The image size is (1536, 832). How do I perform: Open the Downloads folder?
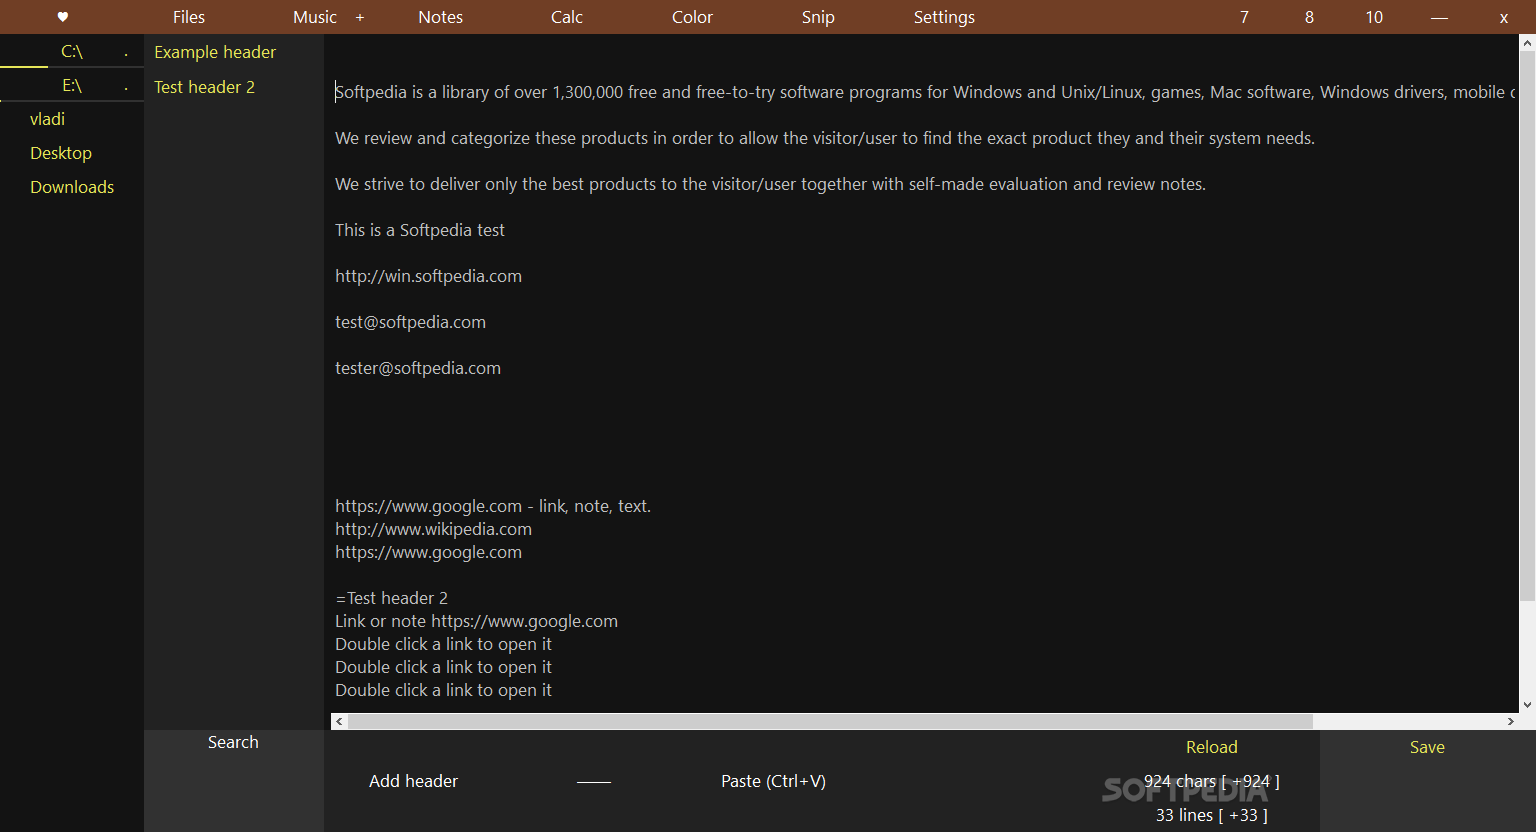pyautogui.click(x=72, y=187)
